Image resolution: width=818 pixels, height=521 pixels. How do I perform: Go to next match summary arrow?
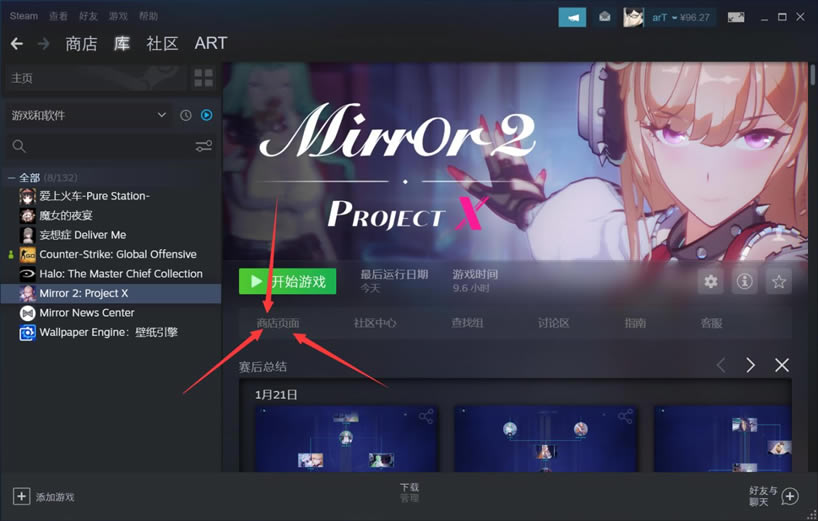(750, 366)
